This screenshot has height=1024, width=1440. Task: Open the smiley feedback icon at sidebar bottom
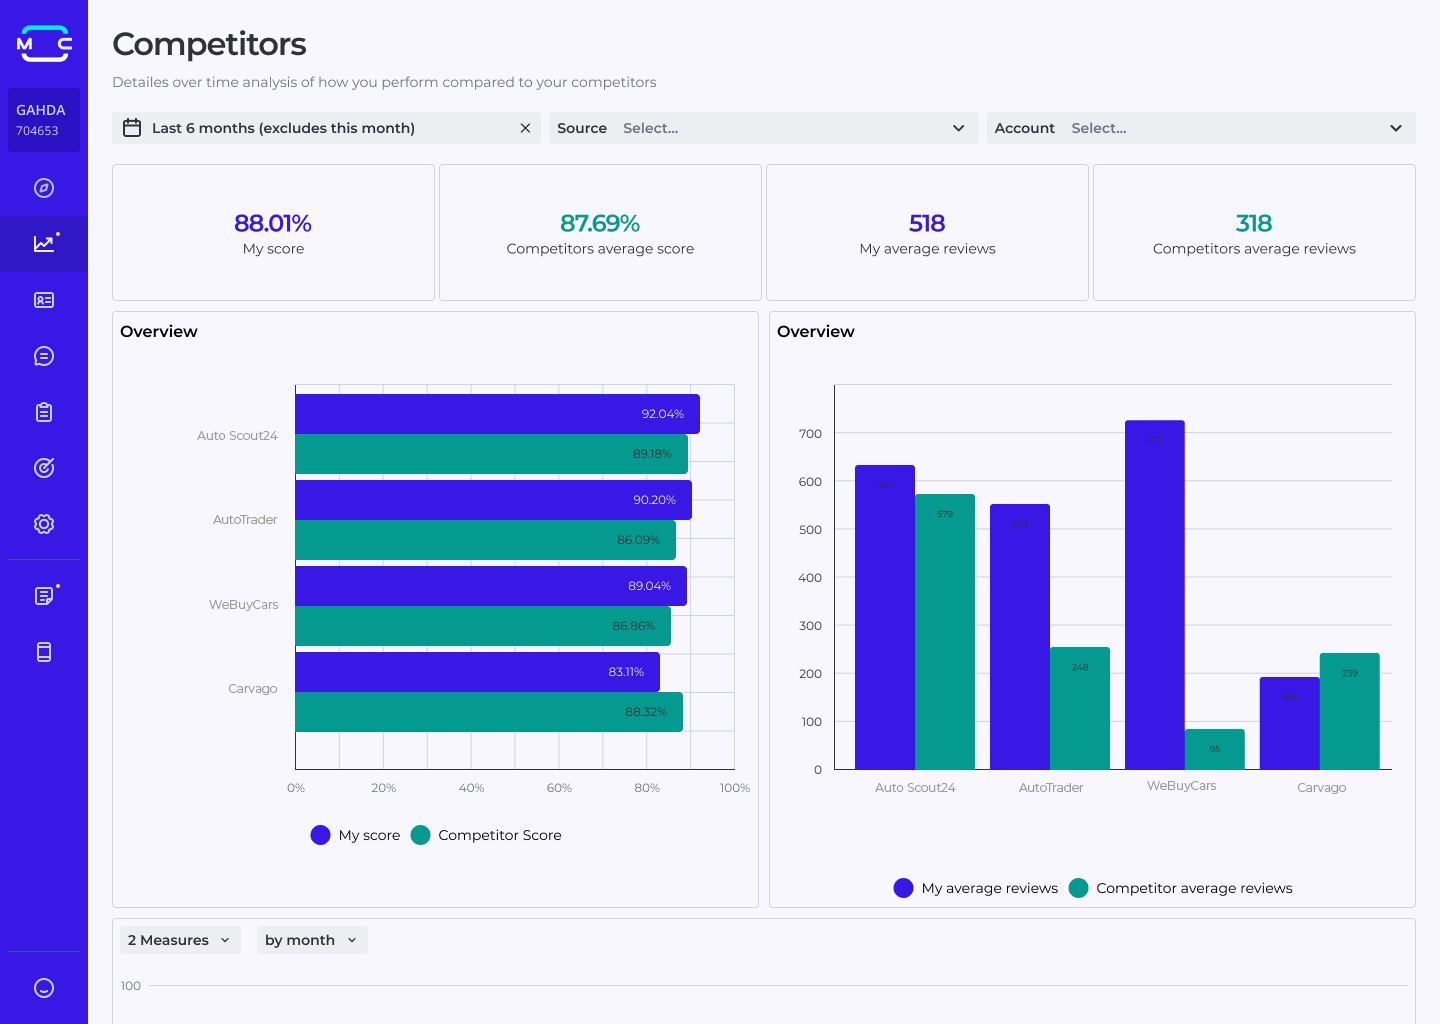coord(43,988)
